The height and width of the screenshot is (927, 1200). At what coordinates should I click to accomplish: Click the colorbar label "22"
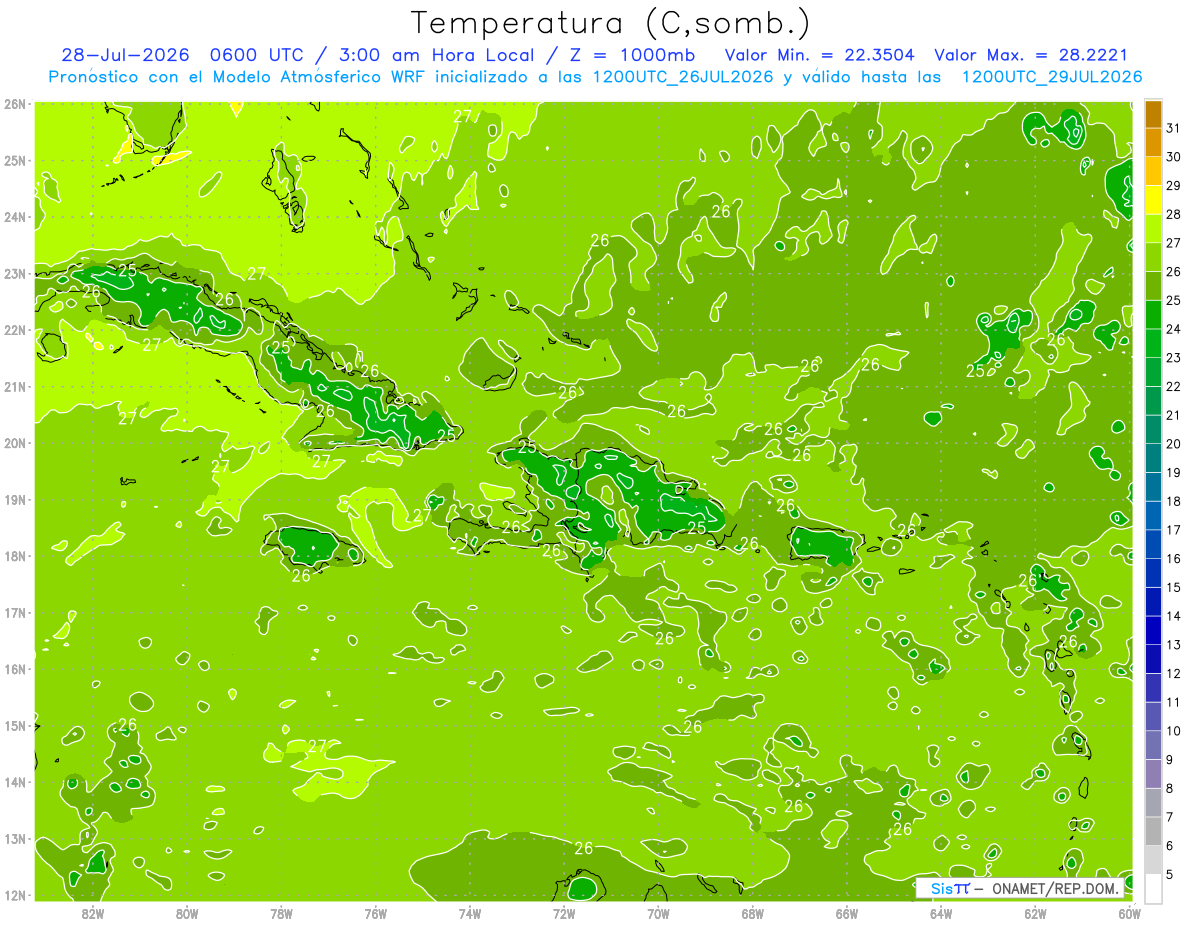click(1173, 386)
